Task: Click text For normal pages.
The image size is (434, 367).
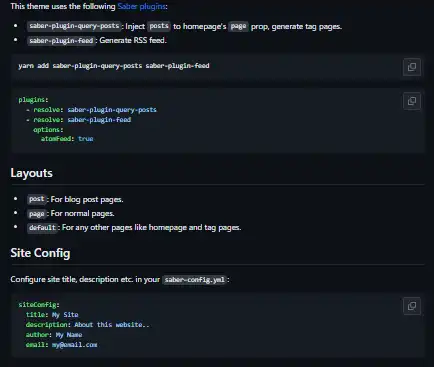Action: (x=82, y=214)
